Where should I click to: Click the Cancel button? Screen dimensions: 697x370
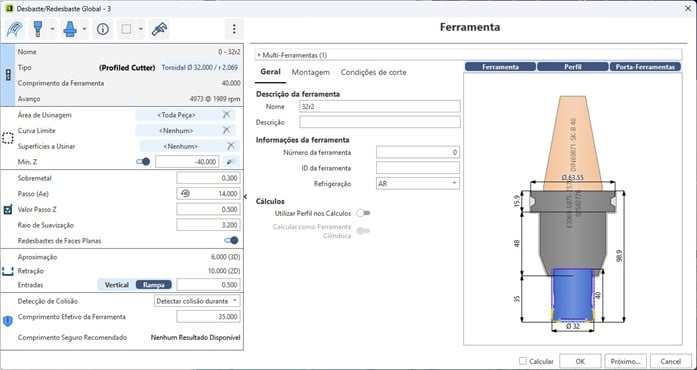pos(671,361)
